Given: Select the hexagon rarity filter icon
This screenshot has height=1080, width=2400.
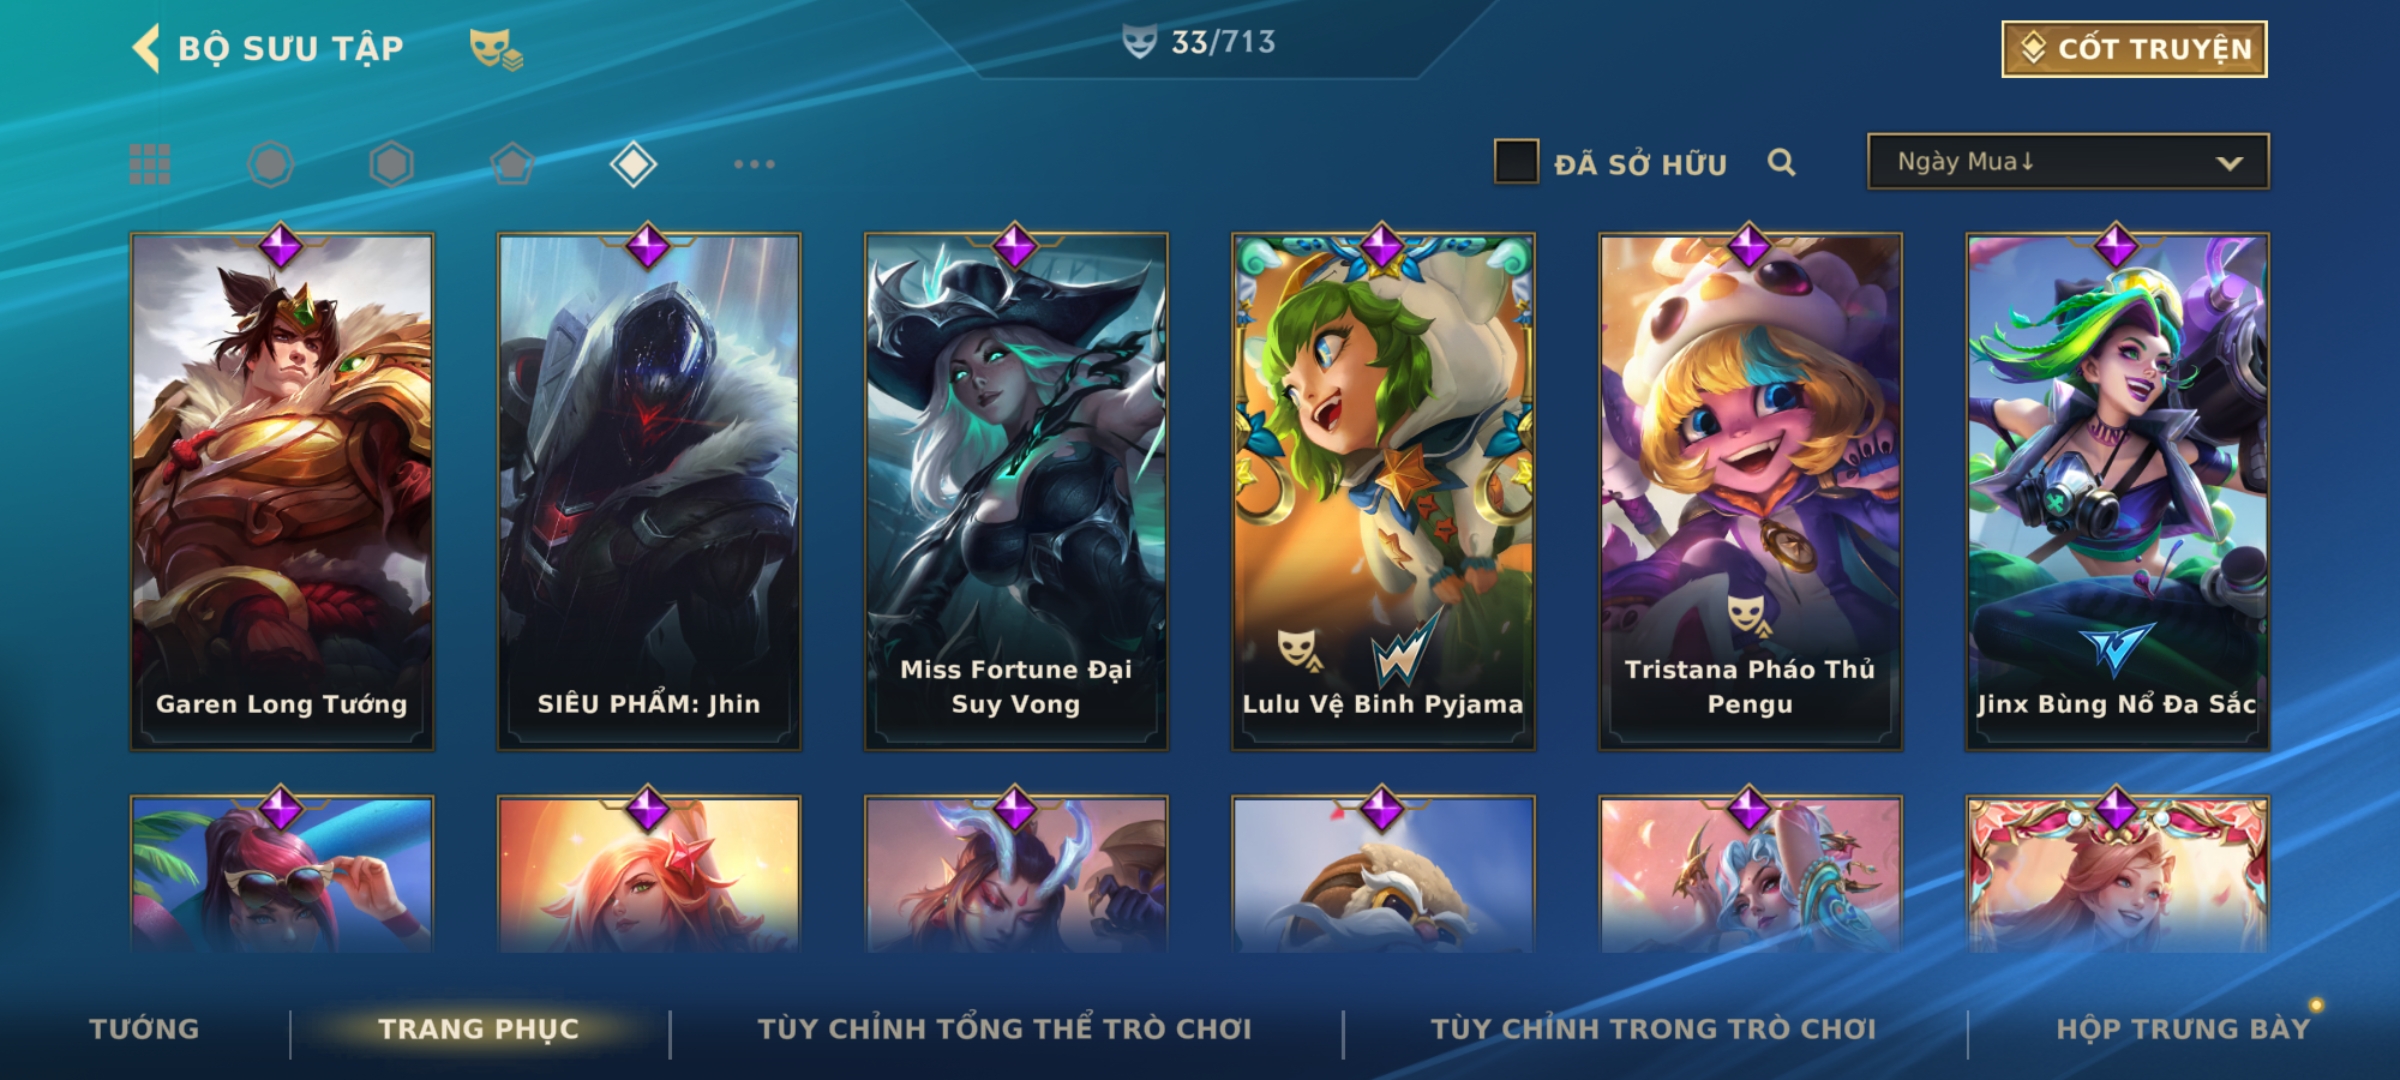Looking at the screenshot, I should [x=391, y=164].
